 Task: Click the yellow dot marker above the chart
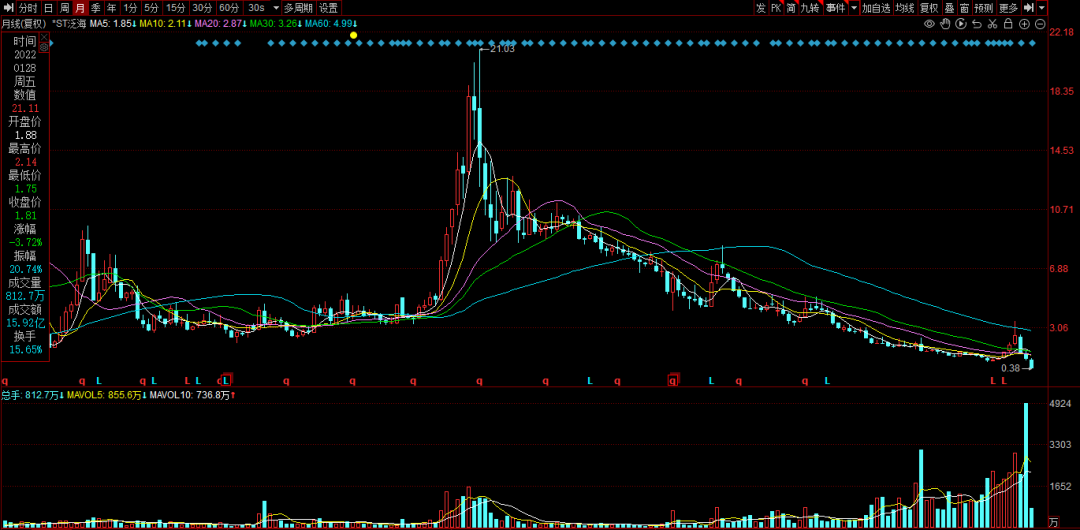353,35
